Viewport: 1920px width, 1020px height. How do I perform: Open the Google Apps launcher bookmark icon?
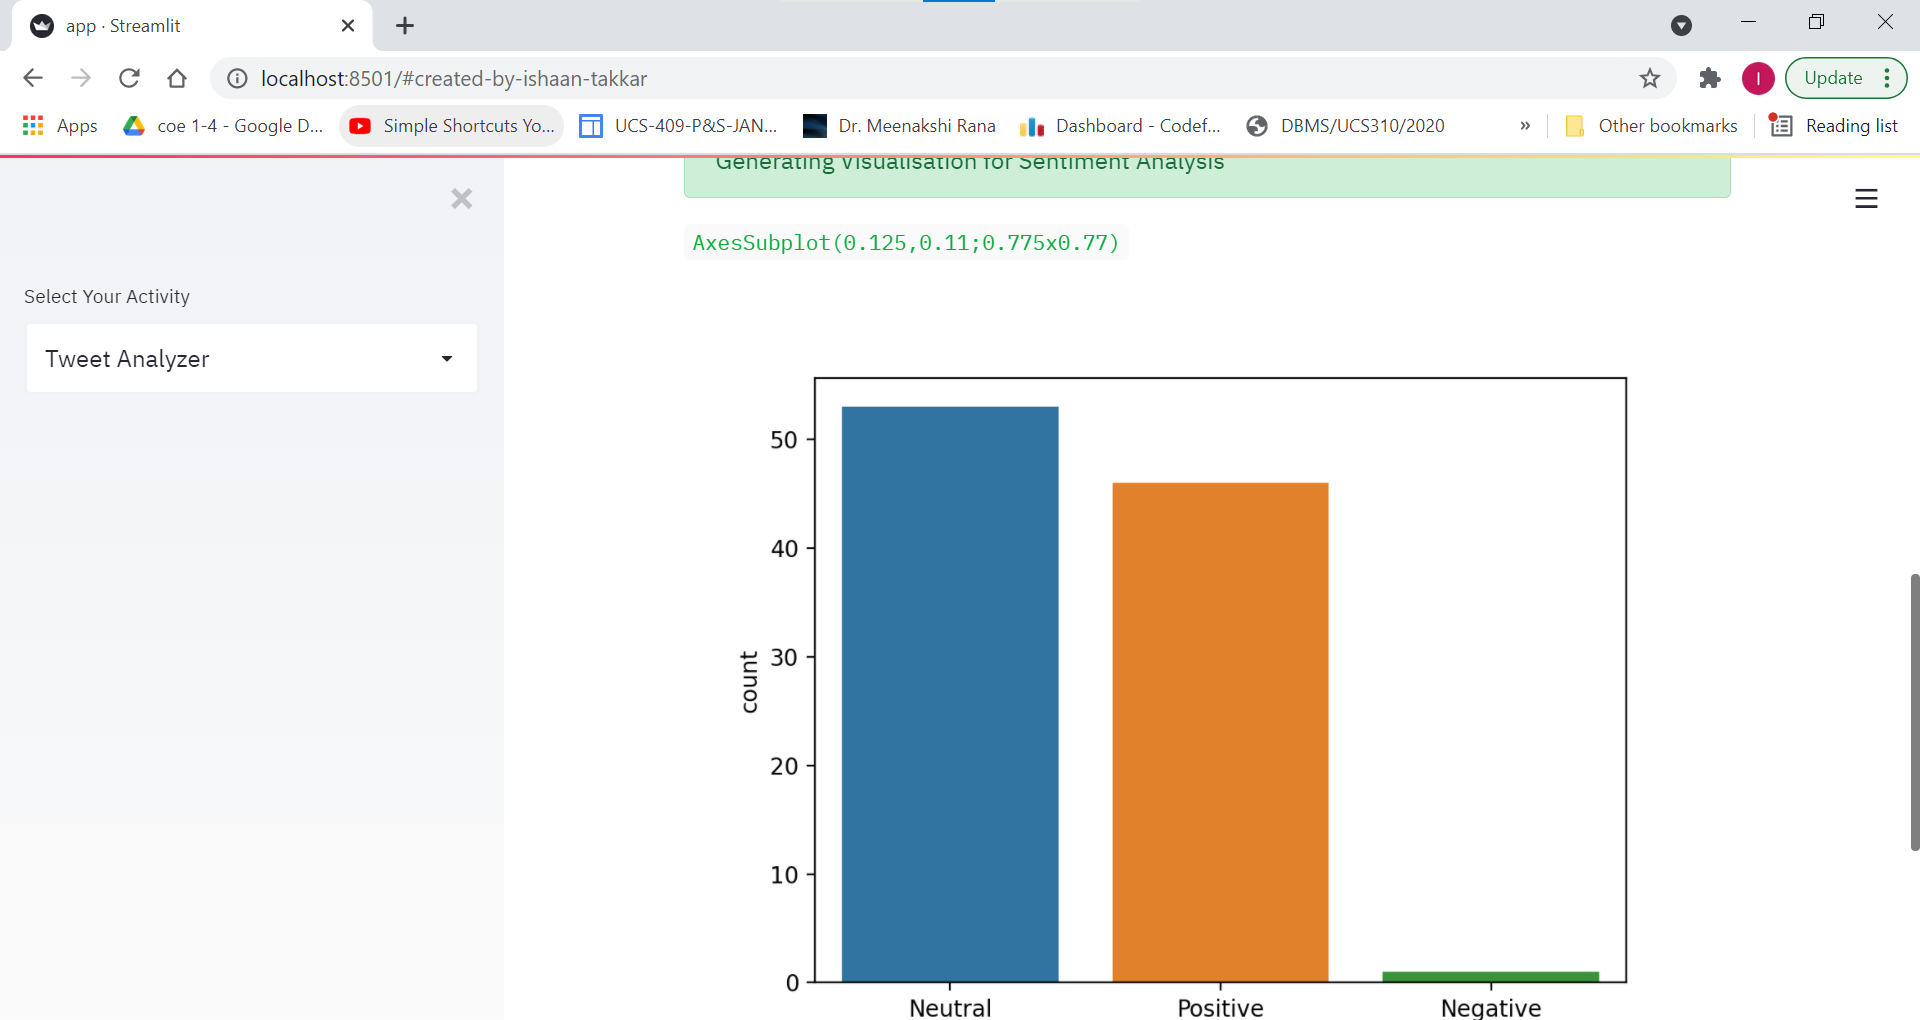32,125
